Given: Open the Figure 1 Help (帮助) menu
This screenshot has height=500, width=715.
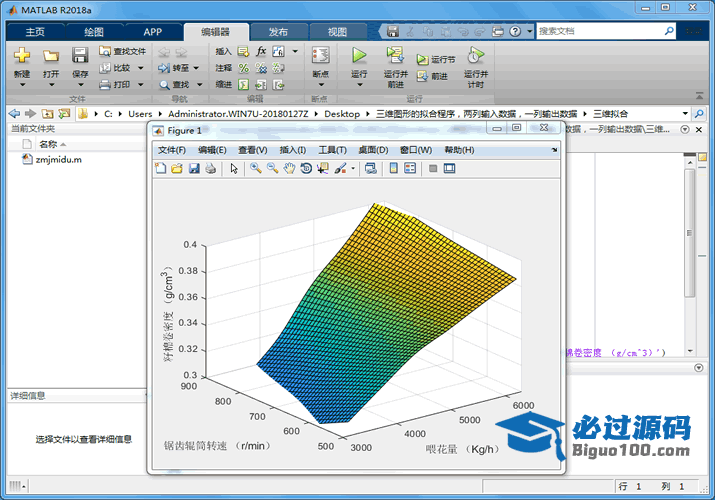Looking at the screenshot, I should click(x=459, y=150).
